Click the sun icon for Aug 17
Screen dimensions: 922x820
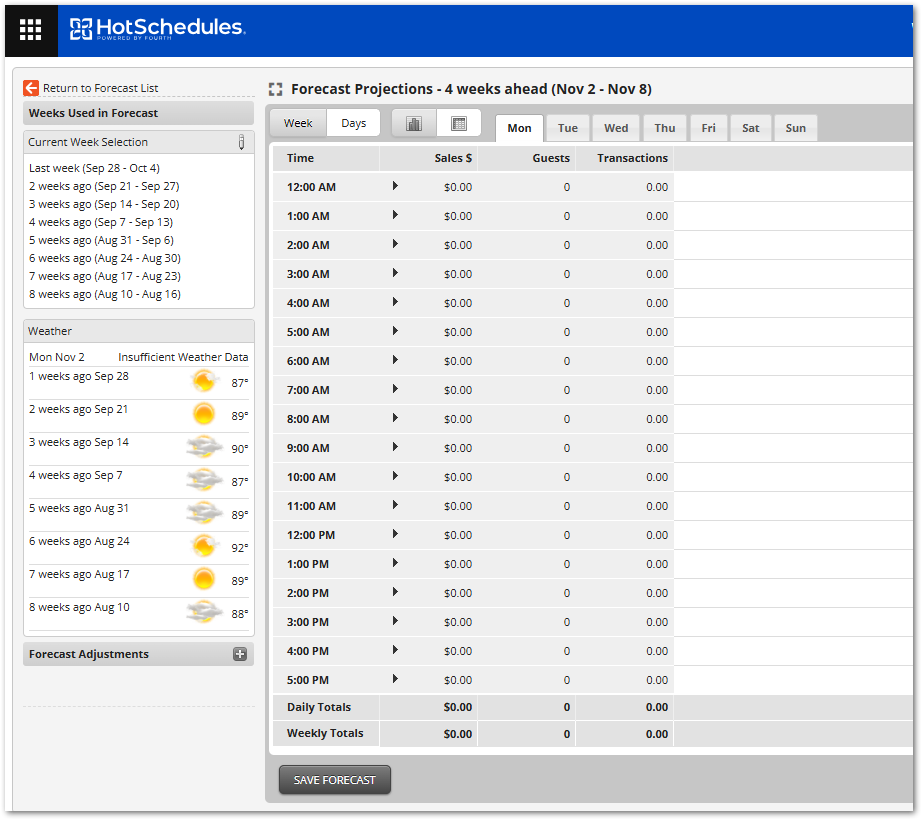[204, 579]
